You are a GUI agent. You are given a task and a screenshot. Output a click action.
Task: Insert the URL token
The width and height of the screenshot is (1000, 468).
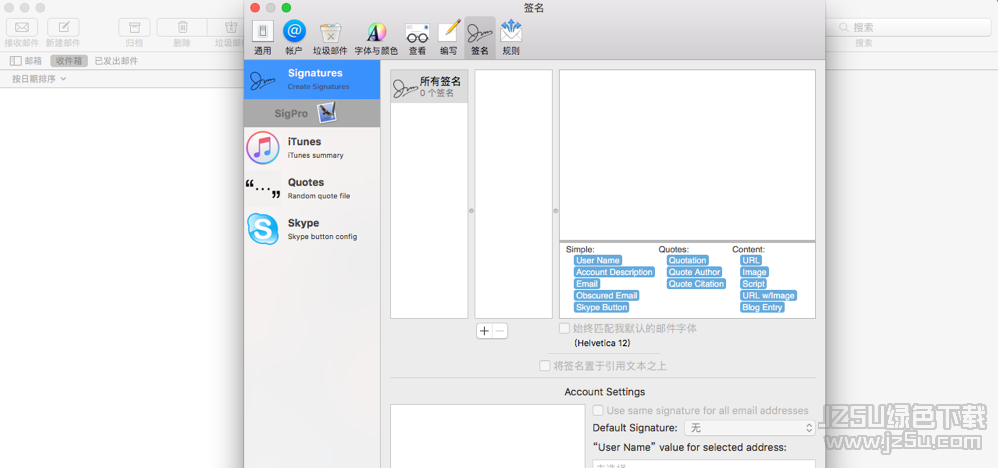point(751,260)
